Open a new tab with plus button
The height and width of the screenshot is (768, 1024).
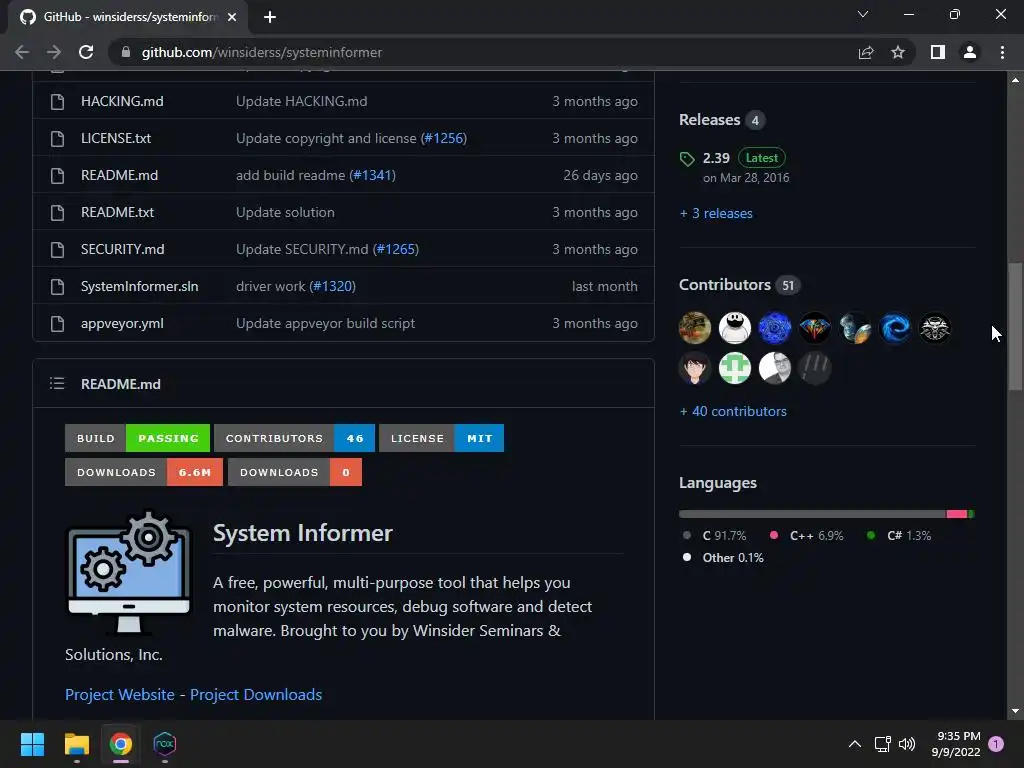(x=270, y=17)
